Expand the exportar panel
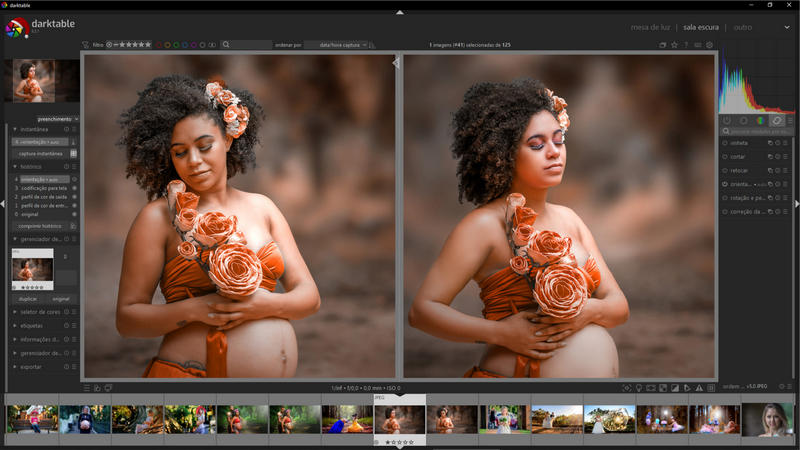Viewport: 800px width, 450px height. [33, 367]
